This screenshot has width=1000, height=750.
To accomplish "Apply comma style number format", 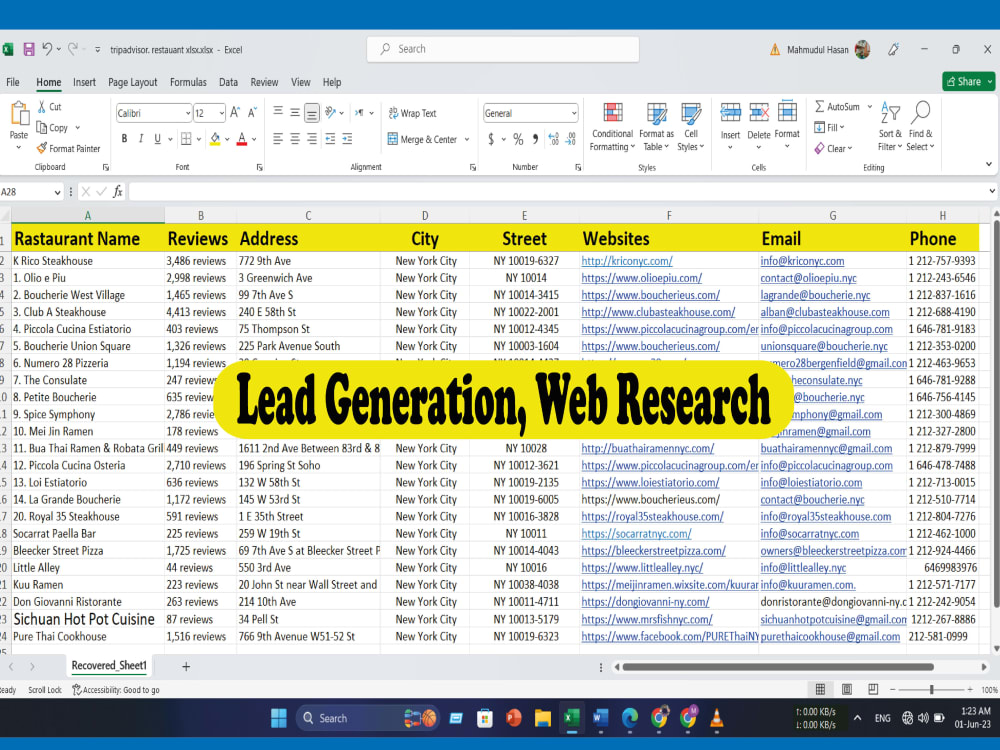I will tap(535, 139).
